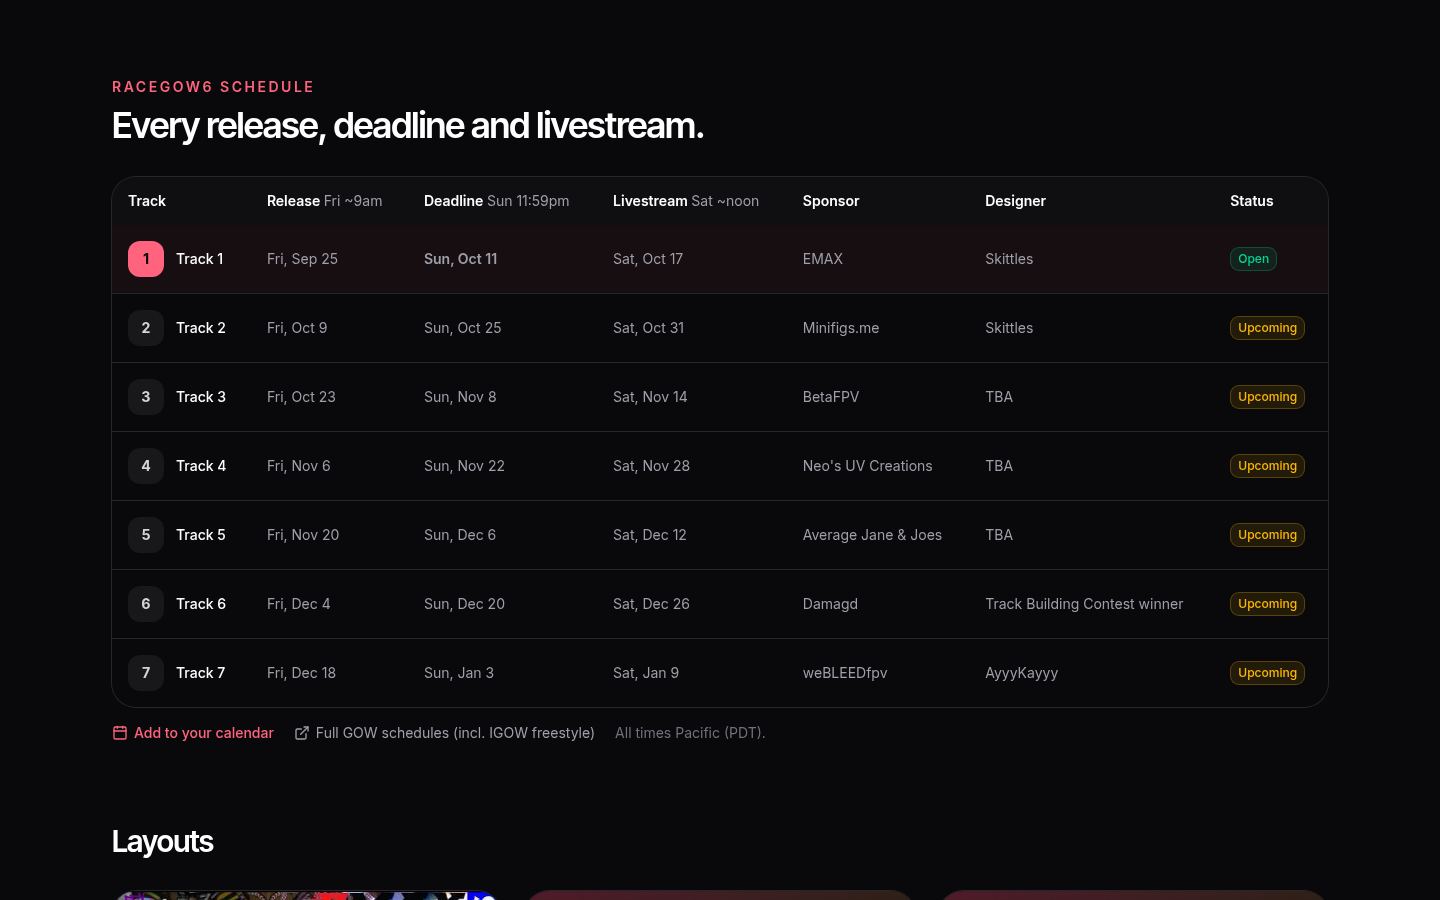Click the Open status badge for Track 1
The height and width of the screenshot is (900, 1440).
(1253, 259)
